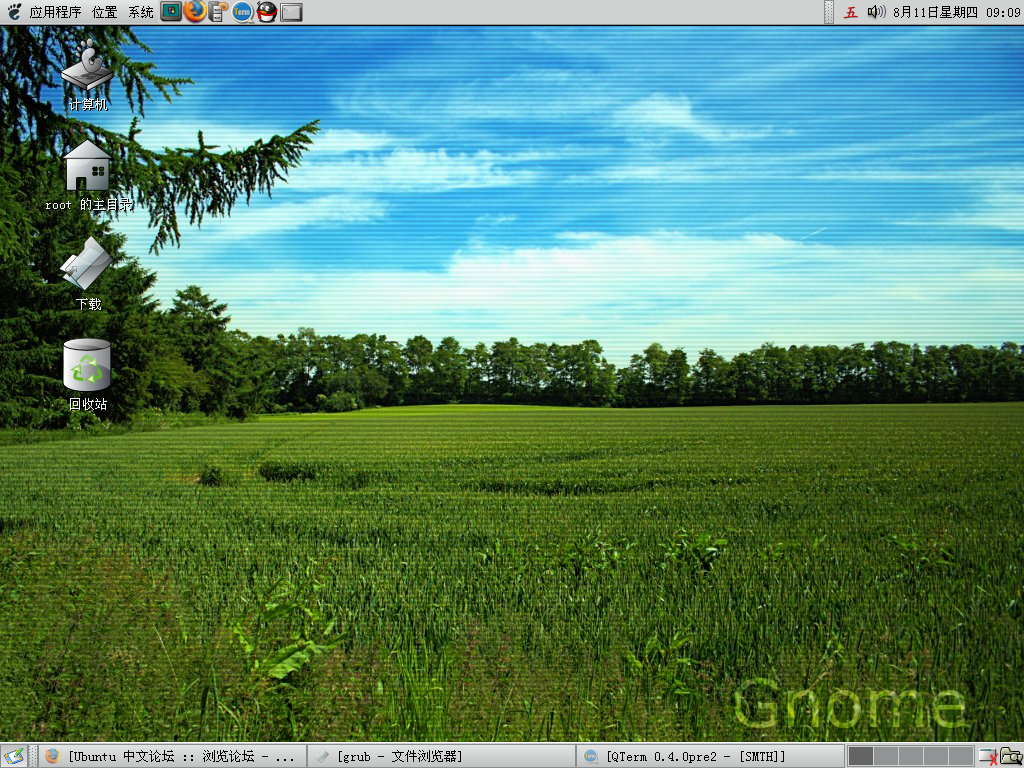Switch to Ubuntu 中文论坛 Firefox window
1024x768 pixels.
point(172,756)
